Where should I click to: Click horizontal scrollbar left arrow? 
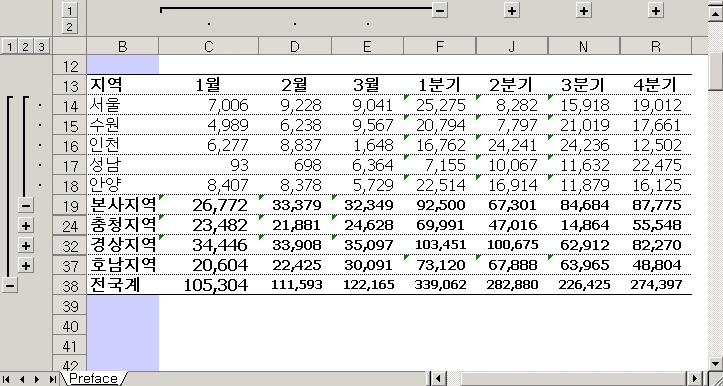[439, 379]
